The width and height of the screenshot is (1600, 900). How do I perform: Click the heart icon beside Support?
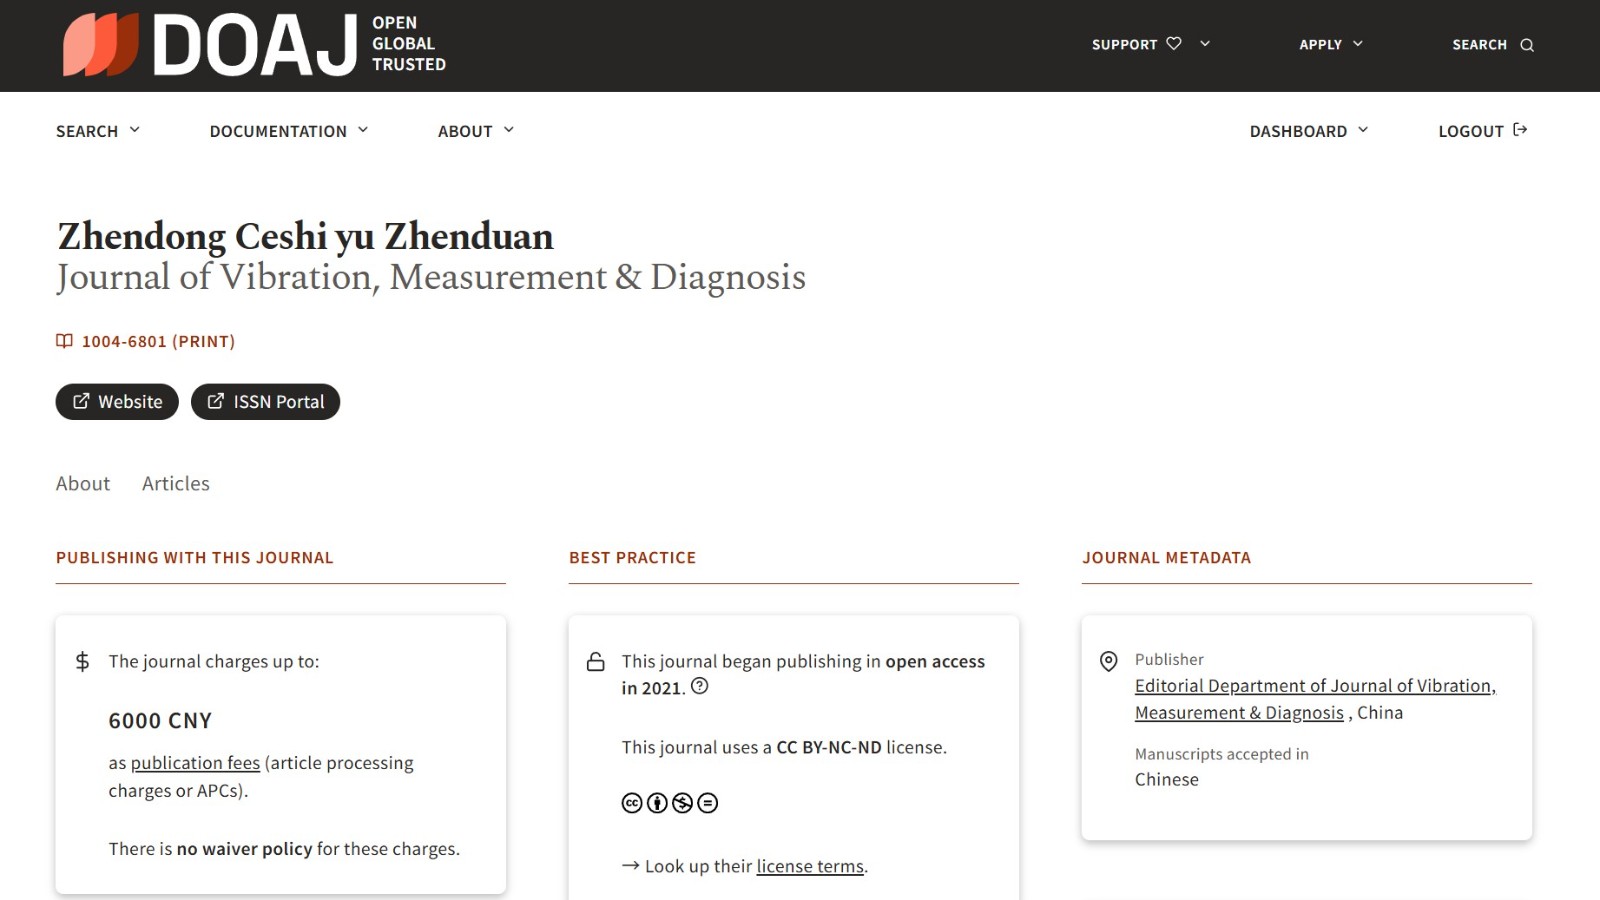click(x=1174, y=44)
